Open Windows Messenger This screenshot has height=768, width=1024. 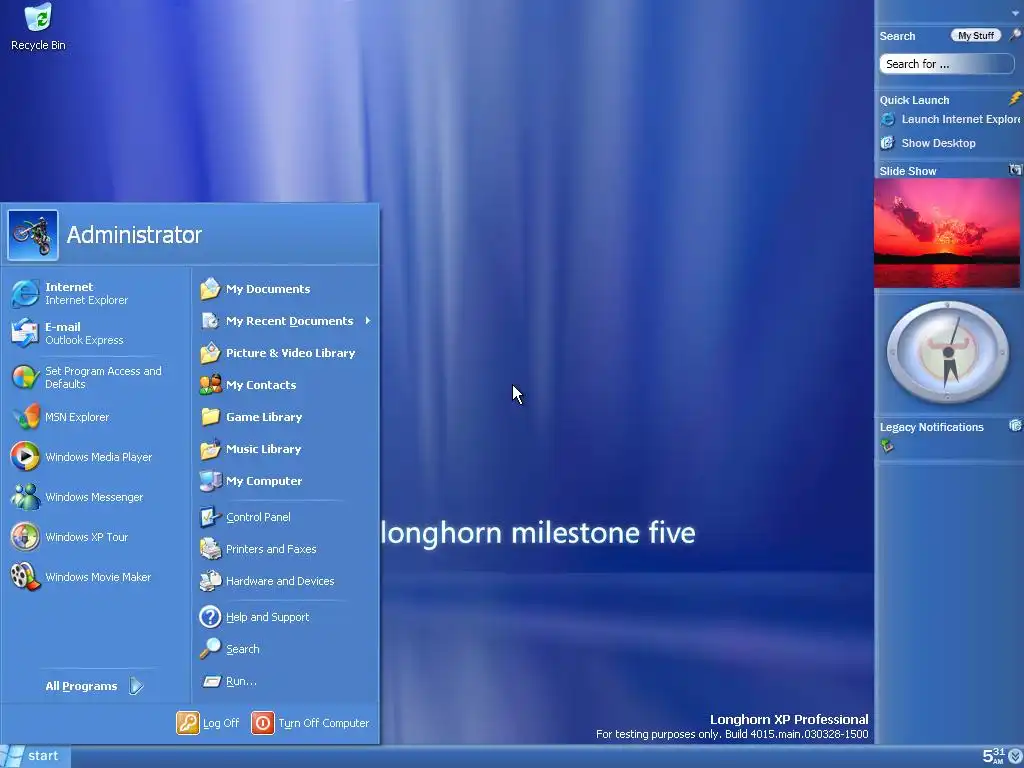coord(76,497)
